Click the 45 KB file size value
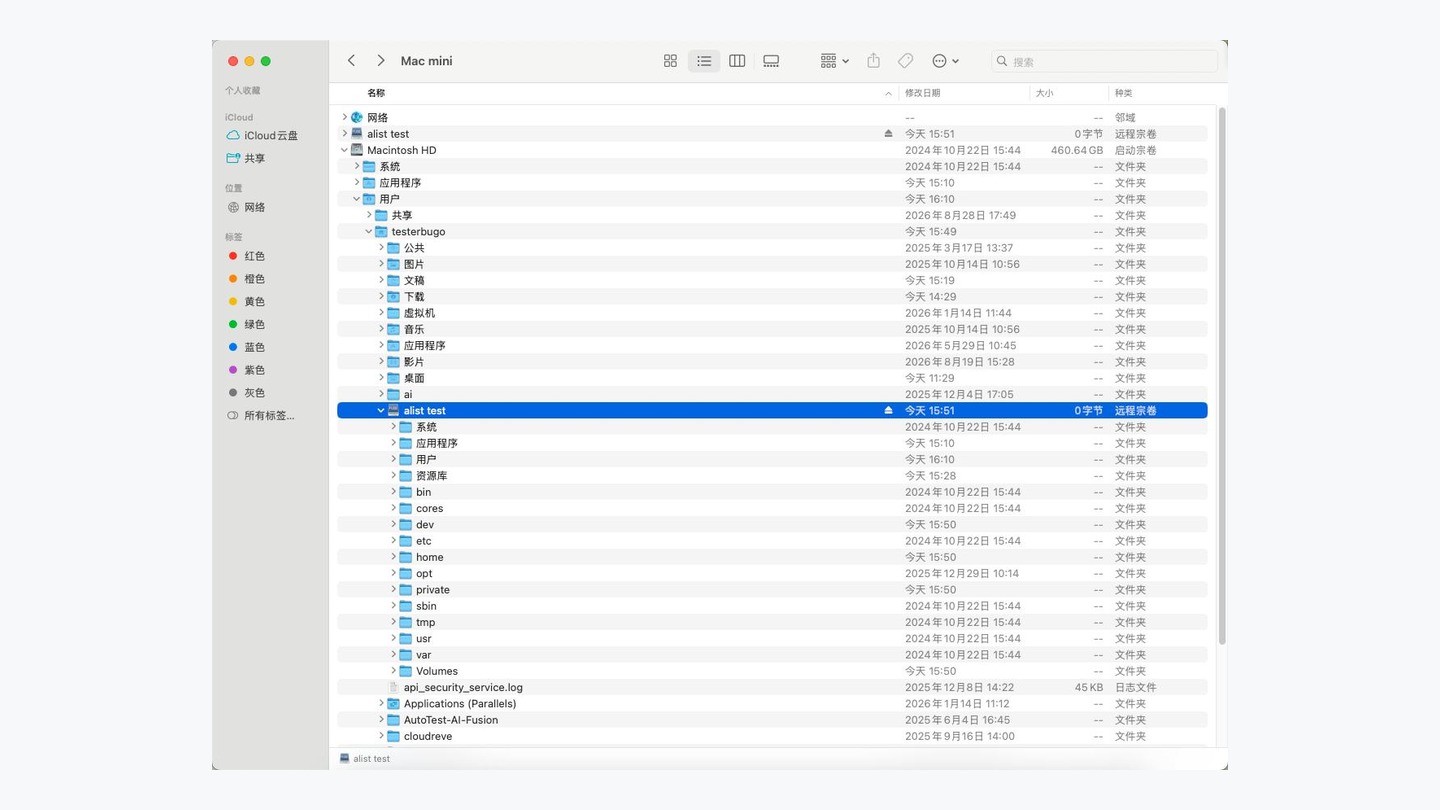Screen dimensions: 1440x810 click(1089, 688)
